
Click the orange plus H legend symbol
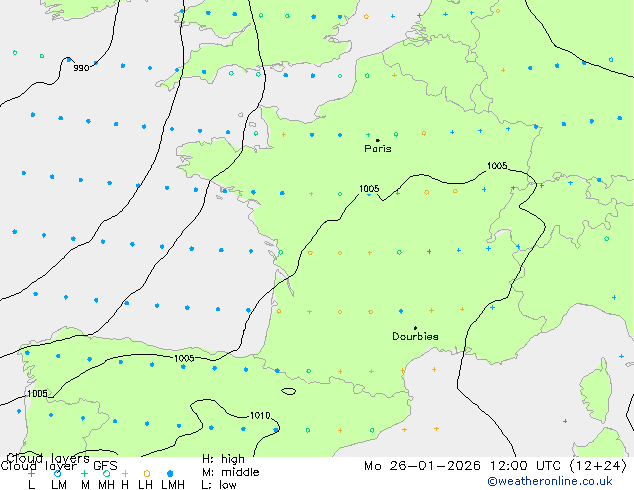[x=125, y=473]
